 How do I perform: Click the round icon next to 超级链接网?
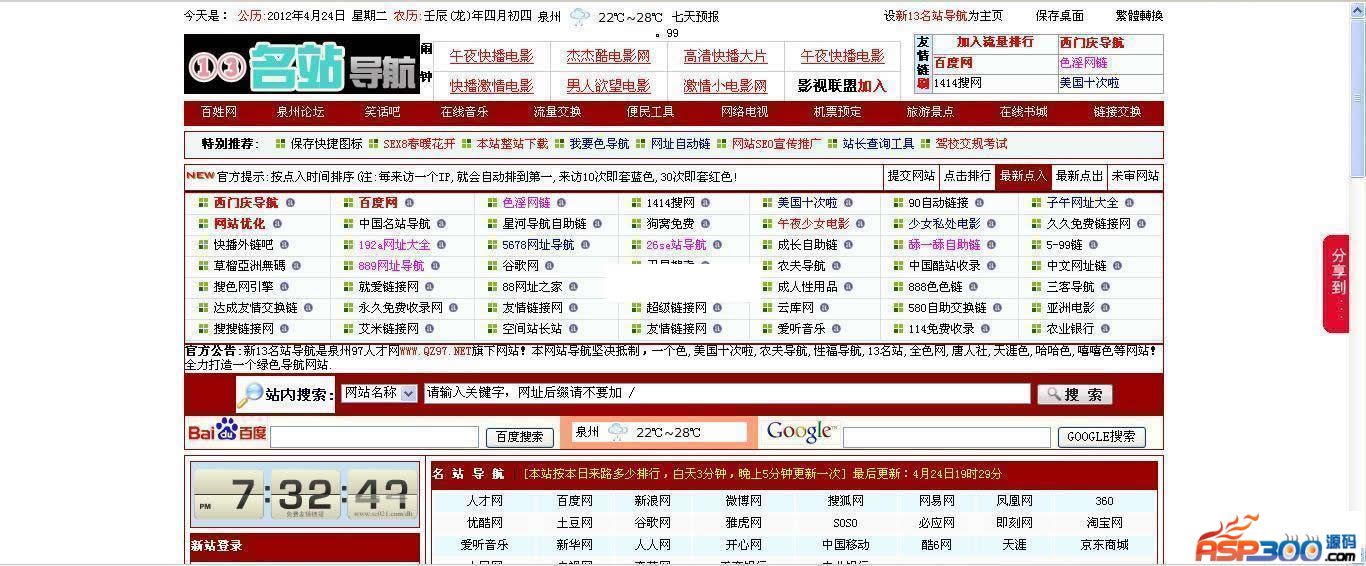[x=717, y=308]
